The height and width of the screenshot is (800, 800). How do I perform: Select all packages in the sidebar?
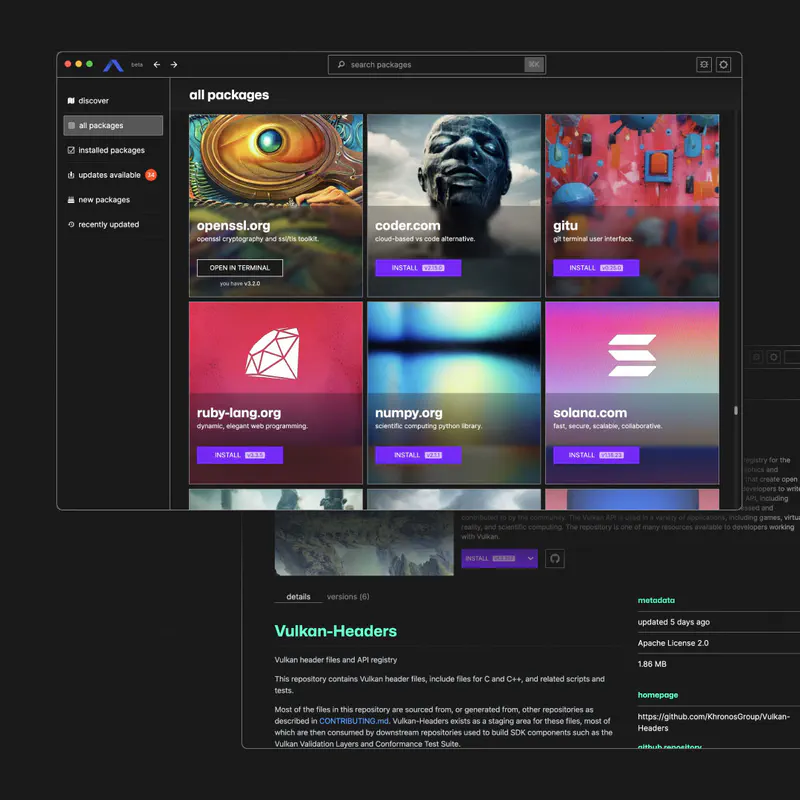coord(113,126)
